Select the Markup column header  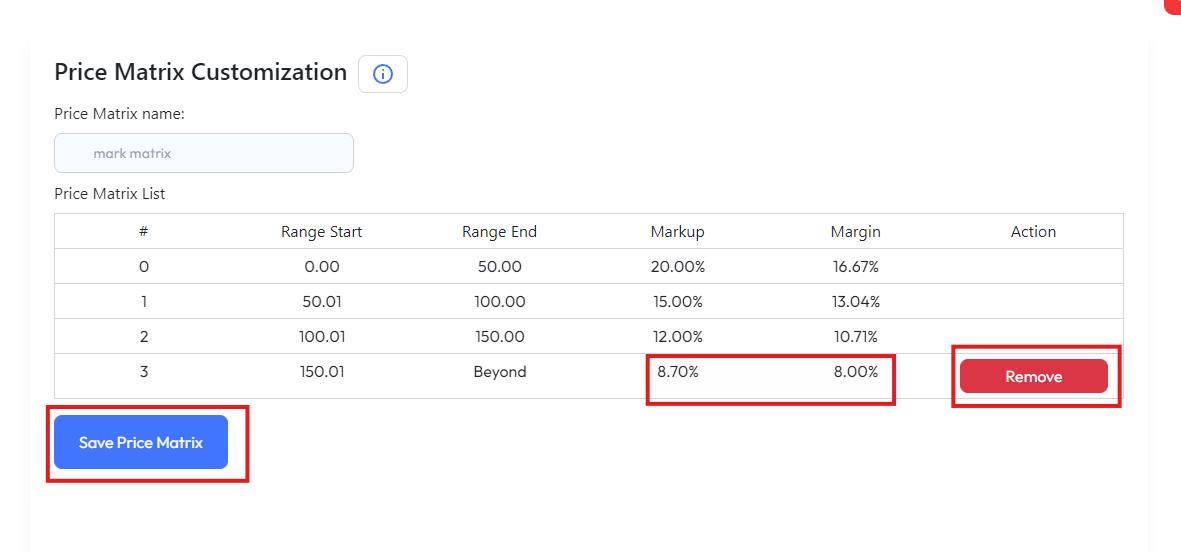pos(677,232)
